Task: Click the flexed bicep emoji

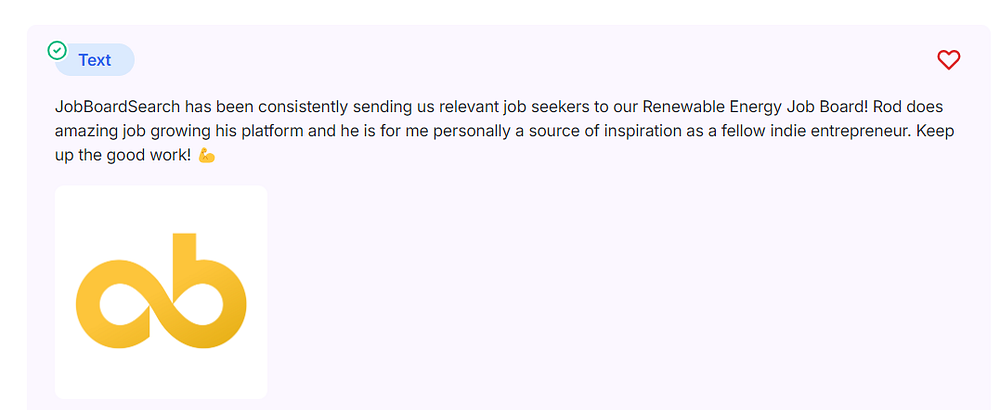Action: (x=207, y=157)
